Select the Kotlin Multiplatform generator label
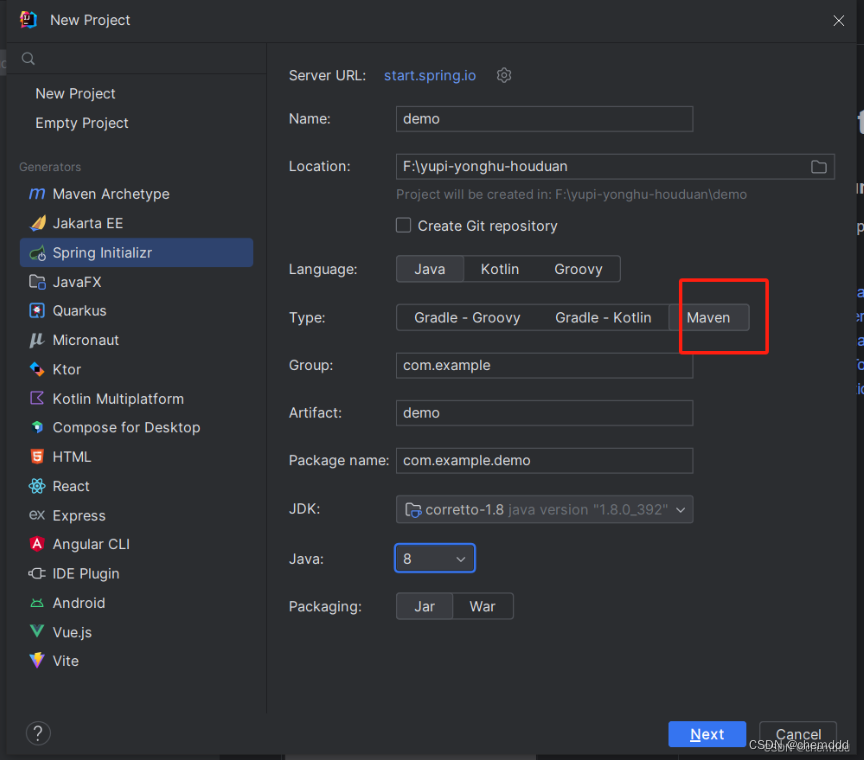The width and height of the screenshot is (865, 760). [118, 399]
